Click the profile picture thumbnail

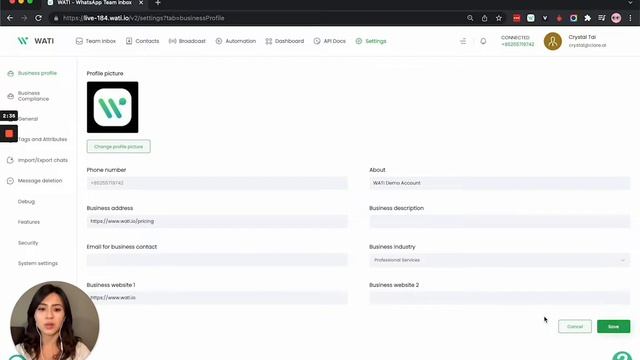[x=112, y=107]
